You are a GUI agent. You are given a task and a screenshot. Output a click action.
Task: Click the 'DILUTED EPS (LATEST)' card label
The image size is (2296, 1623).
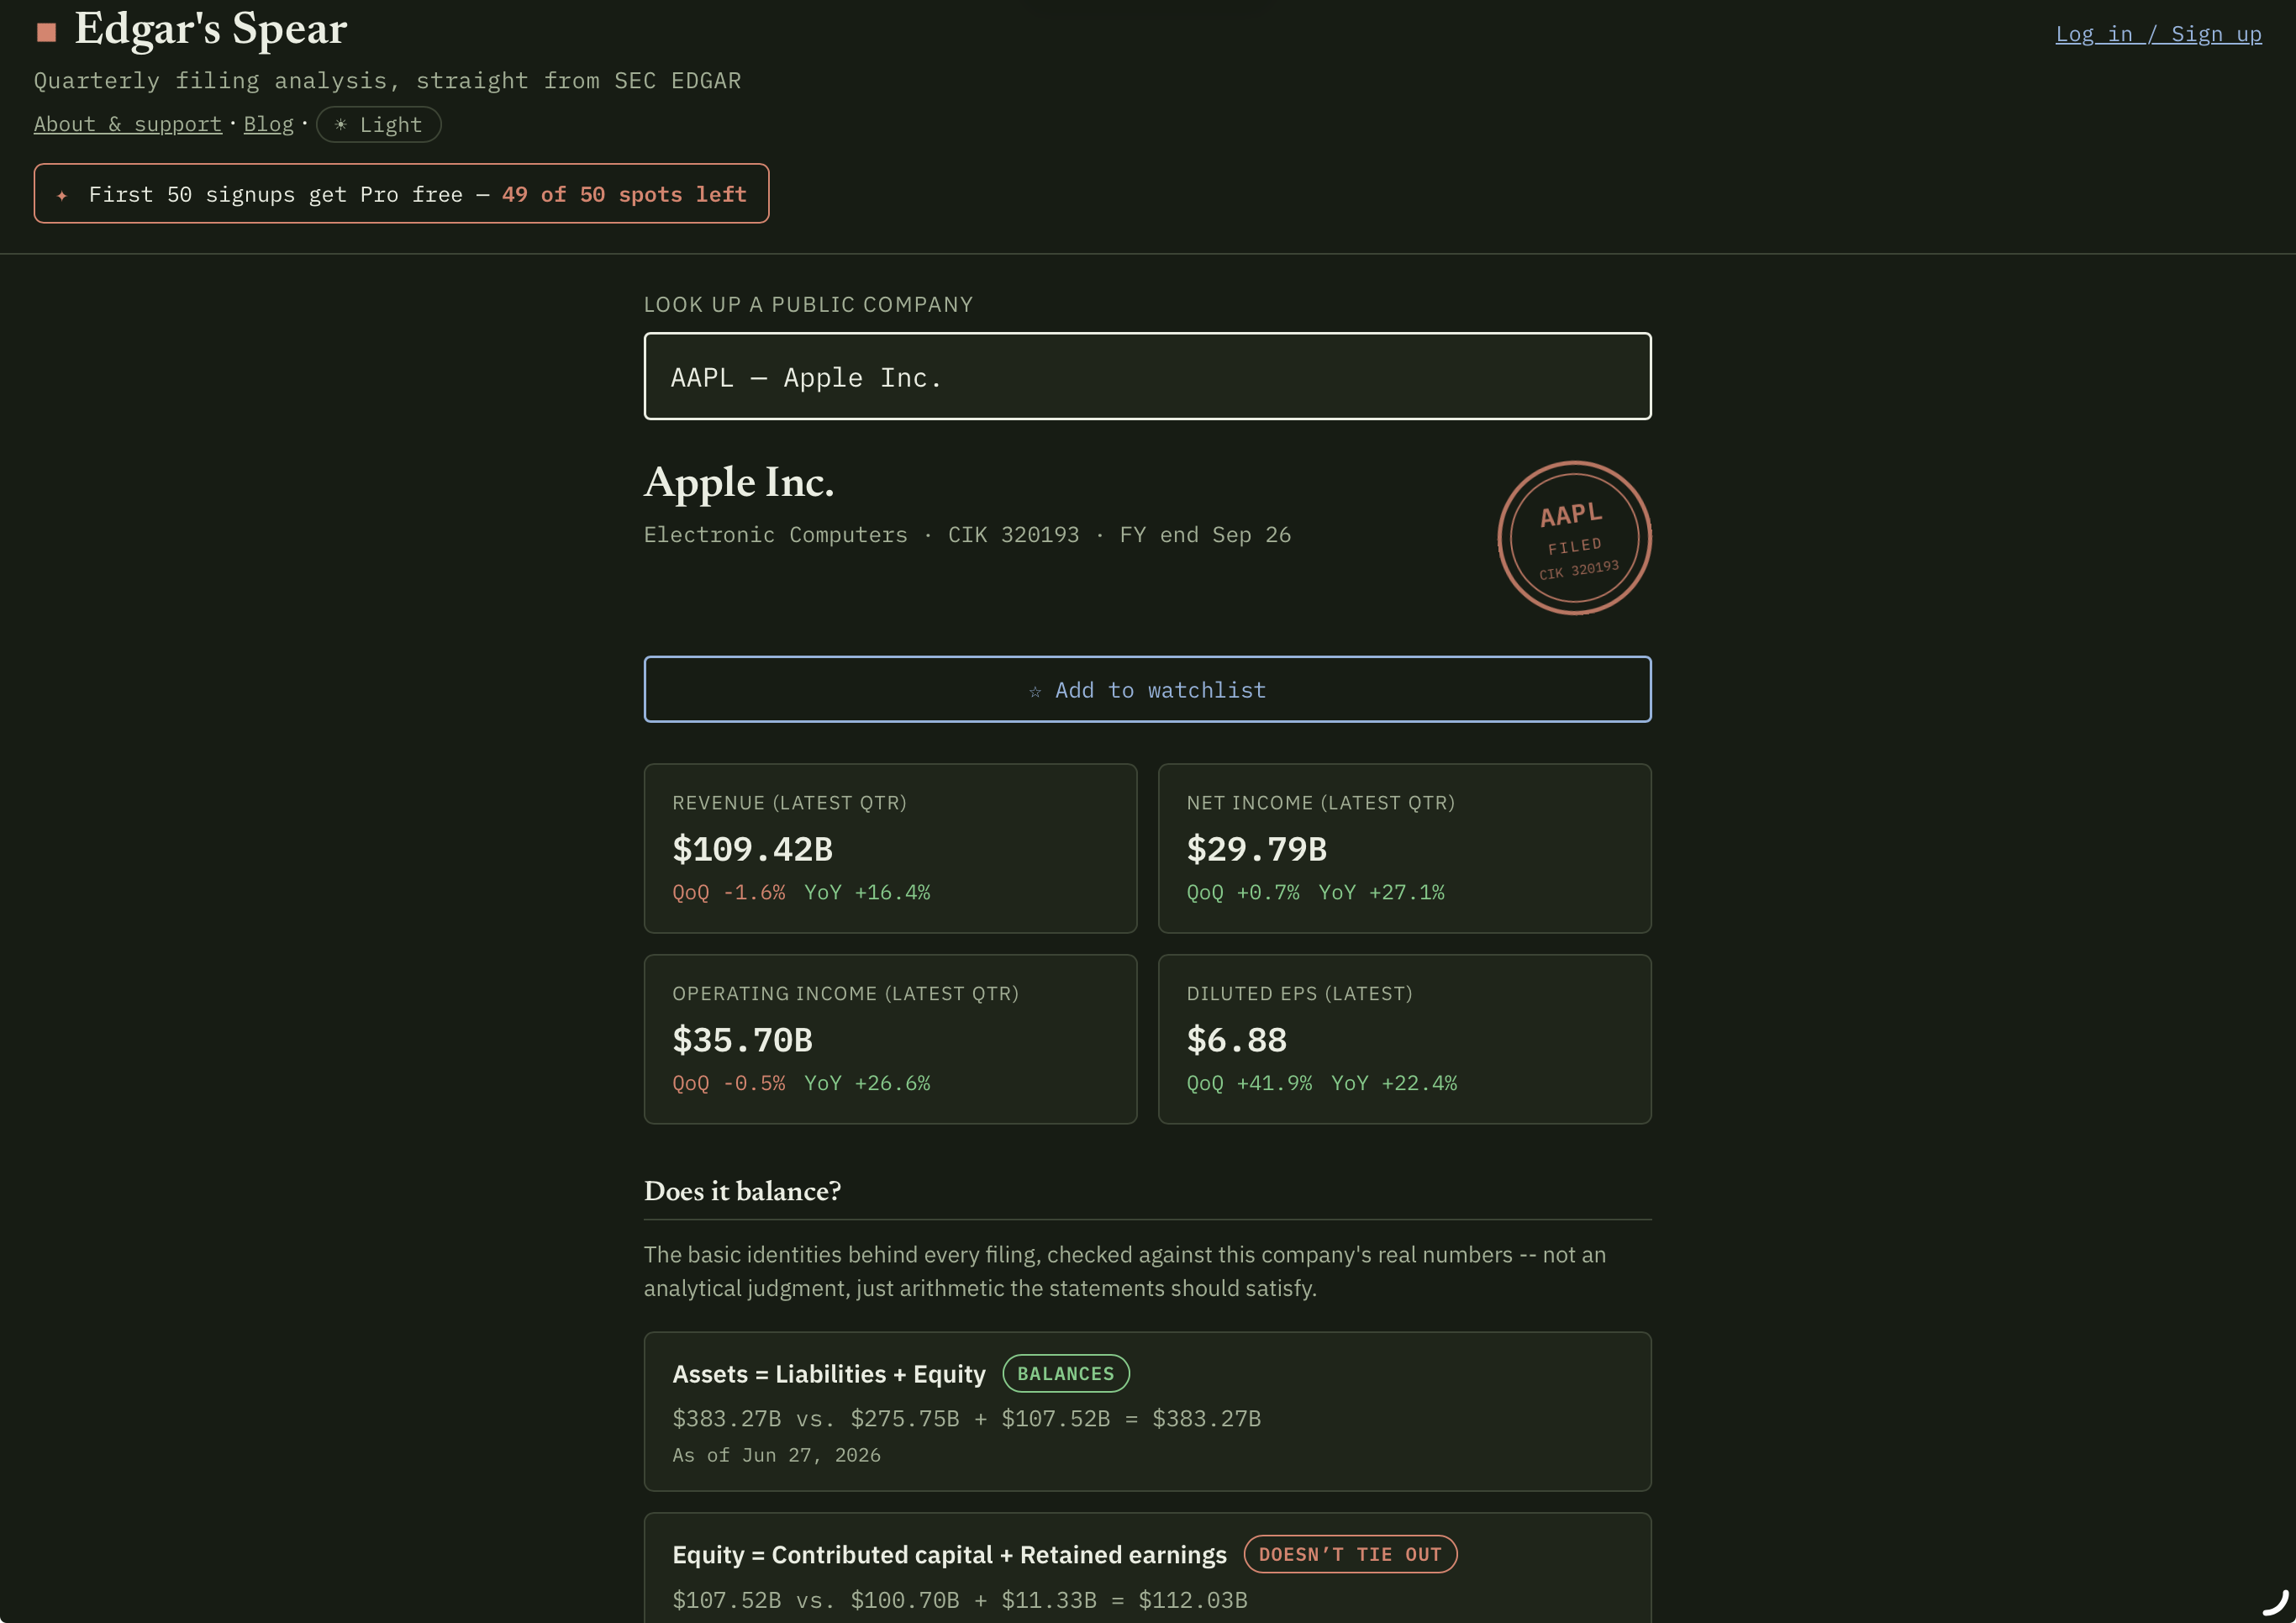(1299, 994)
